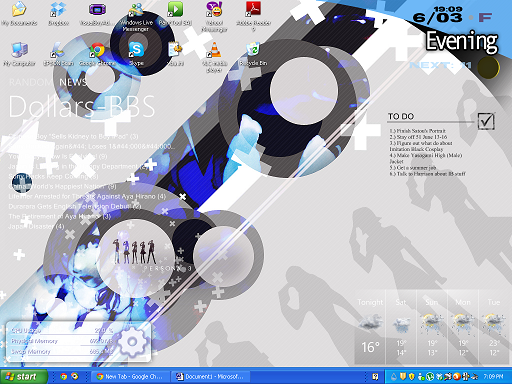Click to-do item "Get a summer job"
This screenshot has height=384, width=512.
413,168
